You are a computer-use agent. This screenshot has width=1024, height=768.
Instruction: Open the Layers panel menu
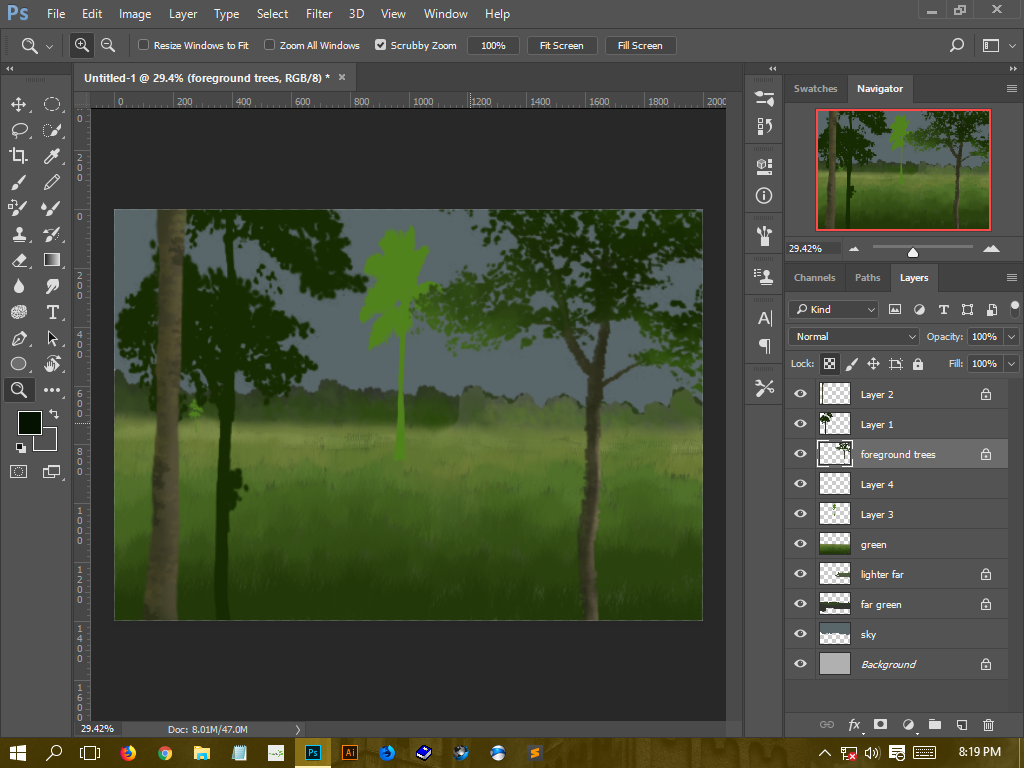[1012, 278]
